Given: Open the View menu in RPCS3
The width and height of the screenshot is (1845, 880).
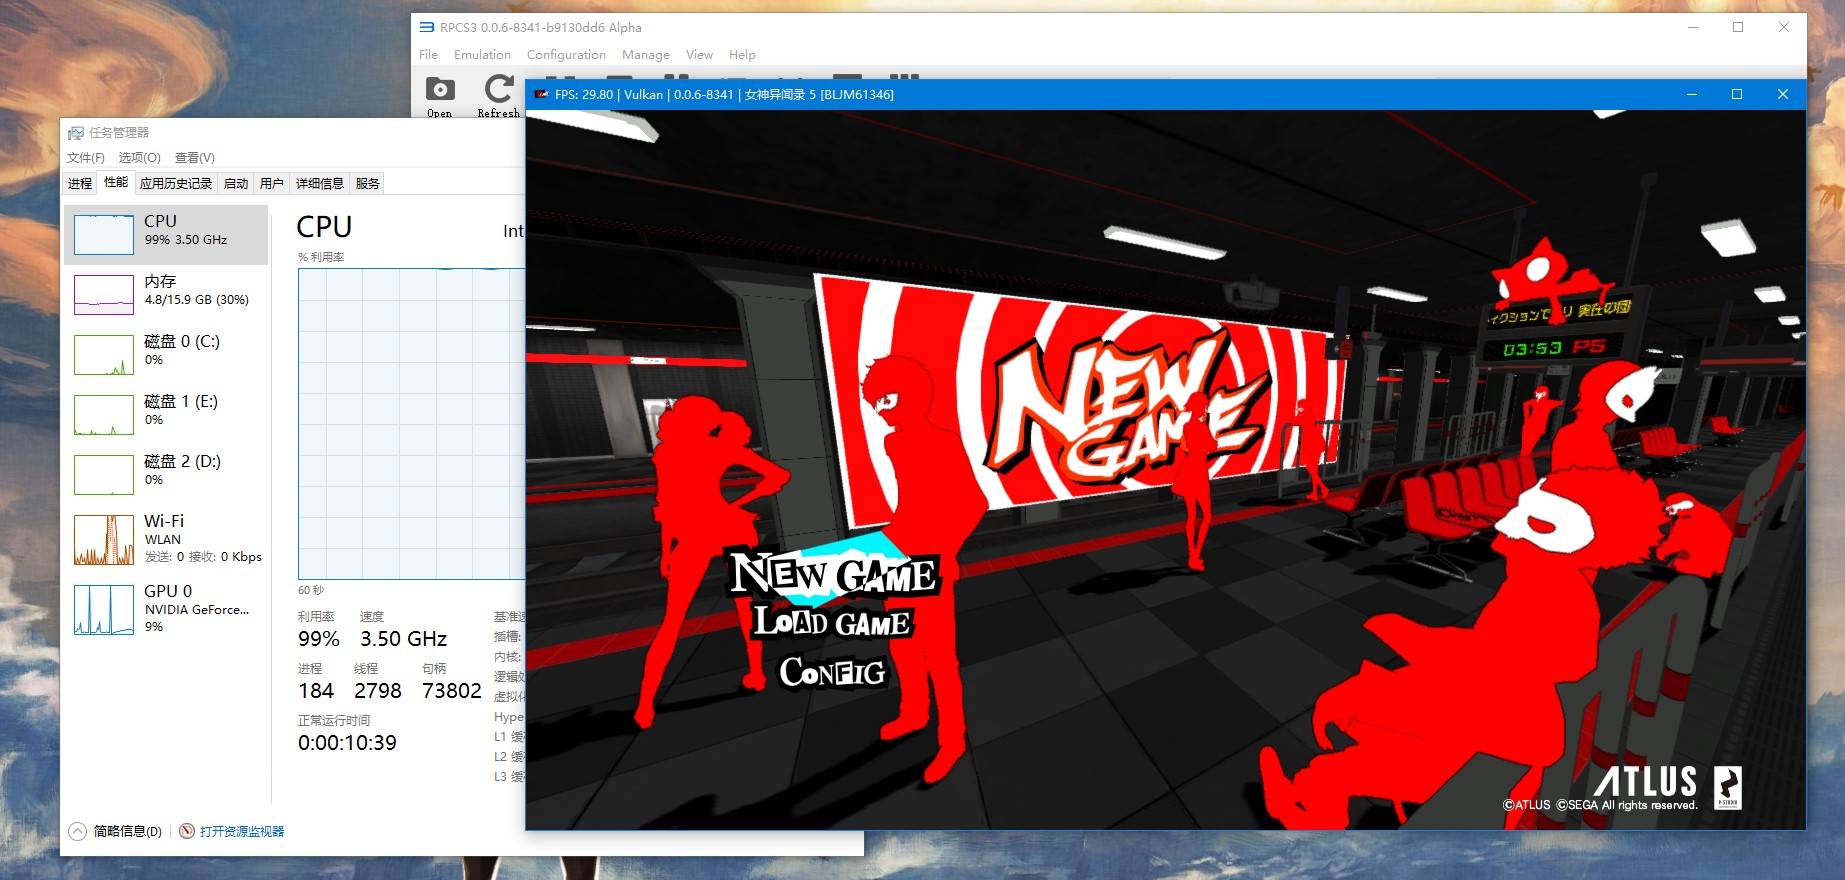Looking at the screenshot, I should pyautogui.click(x=699, y=55).
